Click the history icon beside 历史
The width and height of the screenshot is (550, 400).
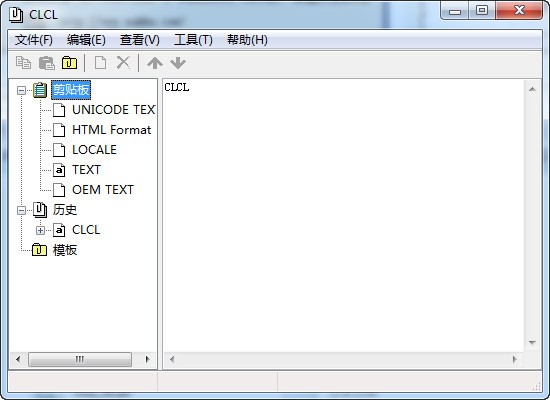40,210
